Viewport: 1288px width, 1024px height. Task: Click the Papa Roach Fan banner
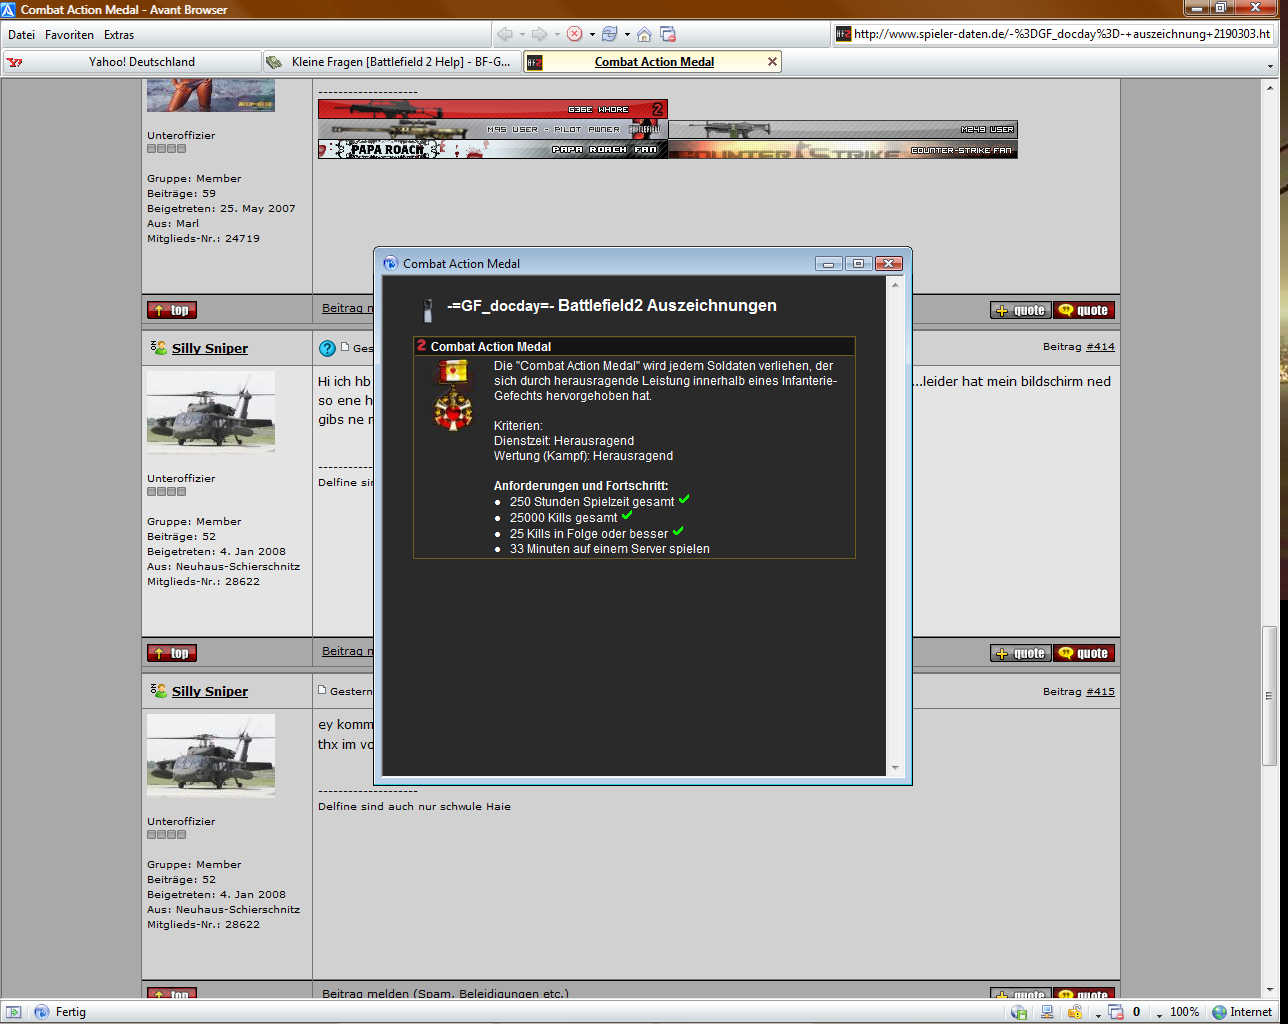[x=492, y=149]
